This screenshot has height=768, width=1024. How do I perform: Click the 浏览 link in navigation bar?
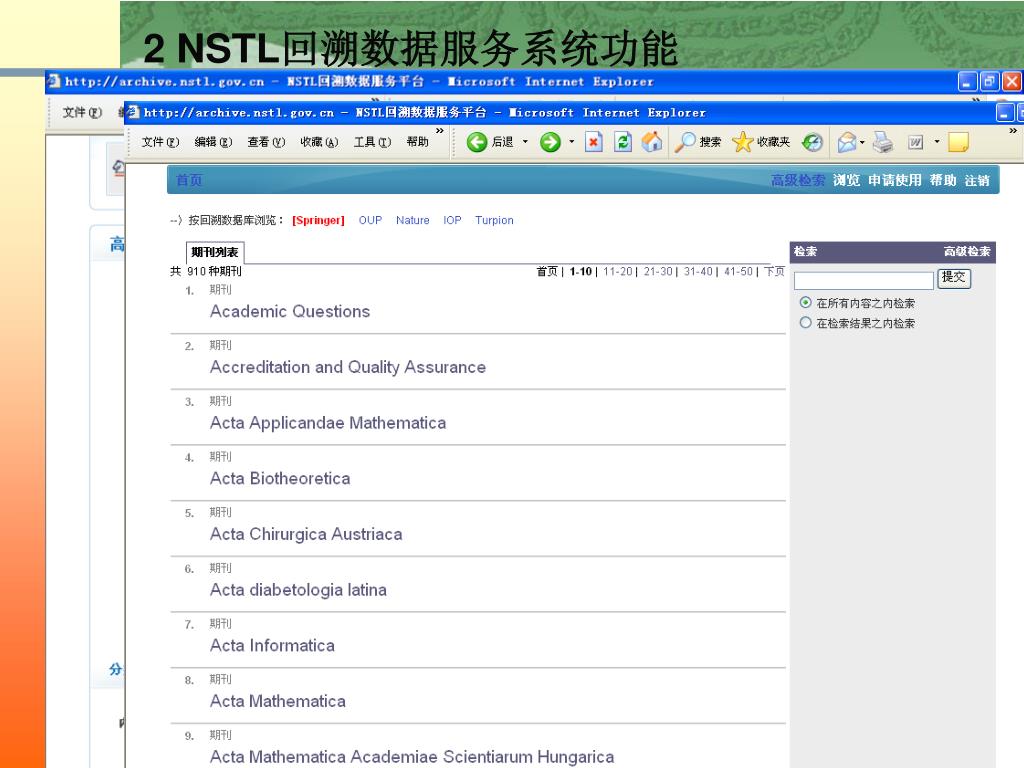(x=846, y=180)
